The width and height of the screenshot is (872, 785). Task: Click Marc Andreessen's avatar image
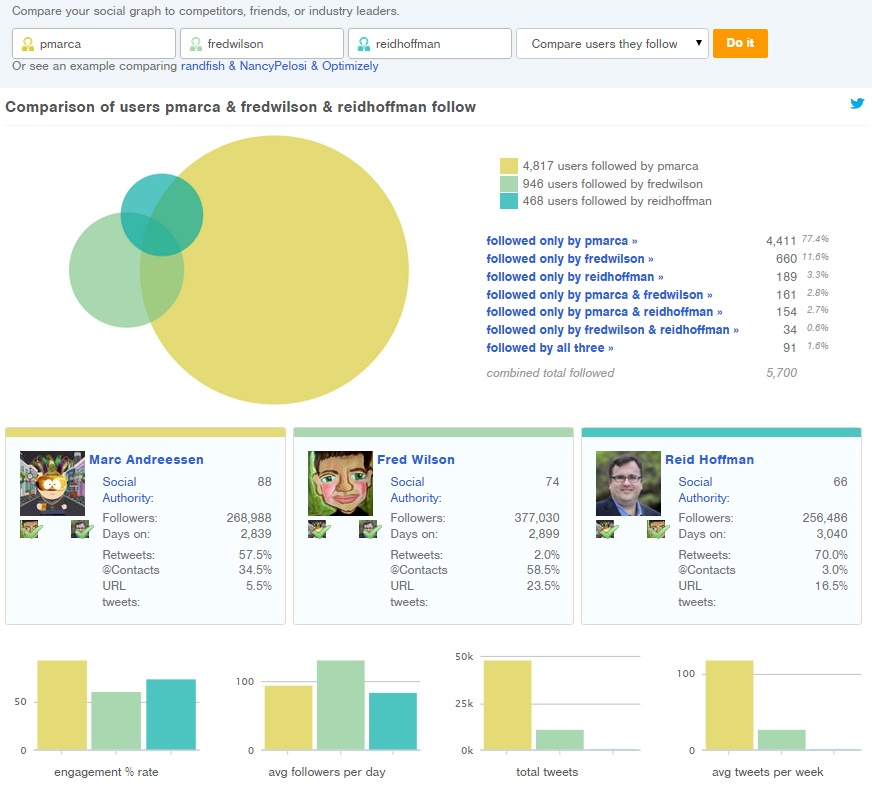click(x=52, y=483)
